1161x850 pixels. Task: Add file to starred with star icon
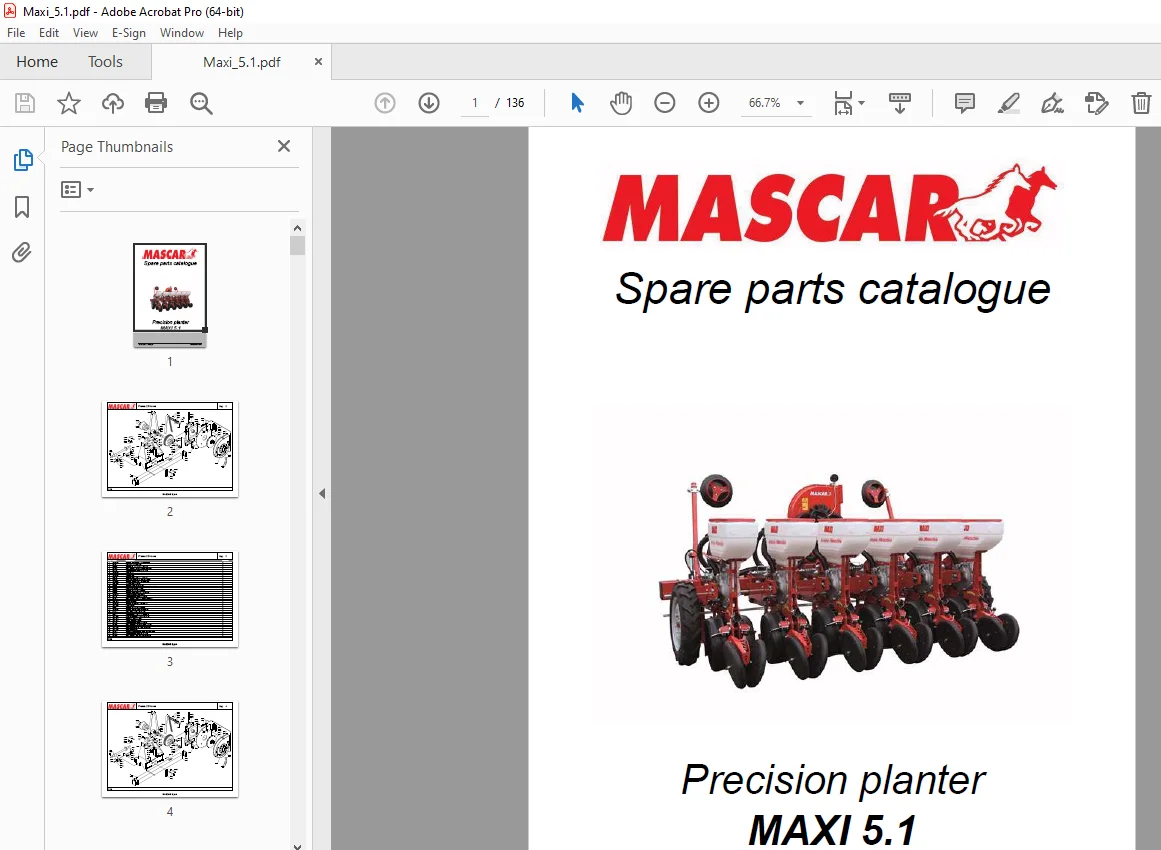[x=69, y=103]
